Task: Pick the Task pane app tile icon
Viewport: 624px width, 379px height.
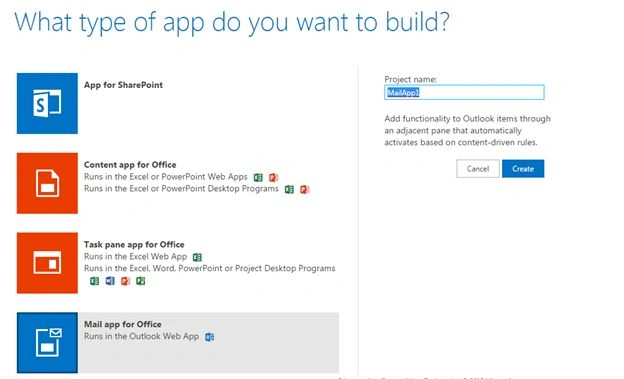Action: (x=47, y=263)
